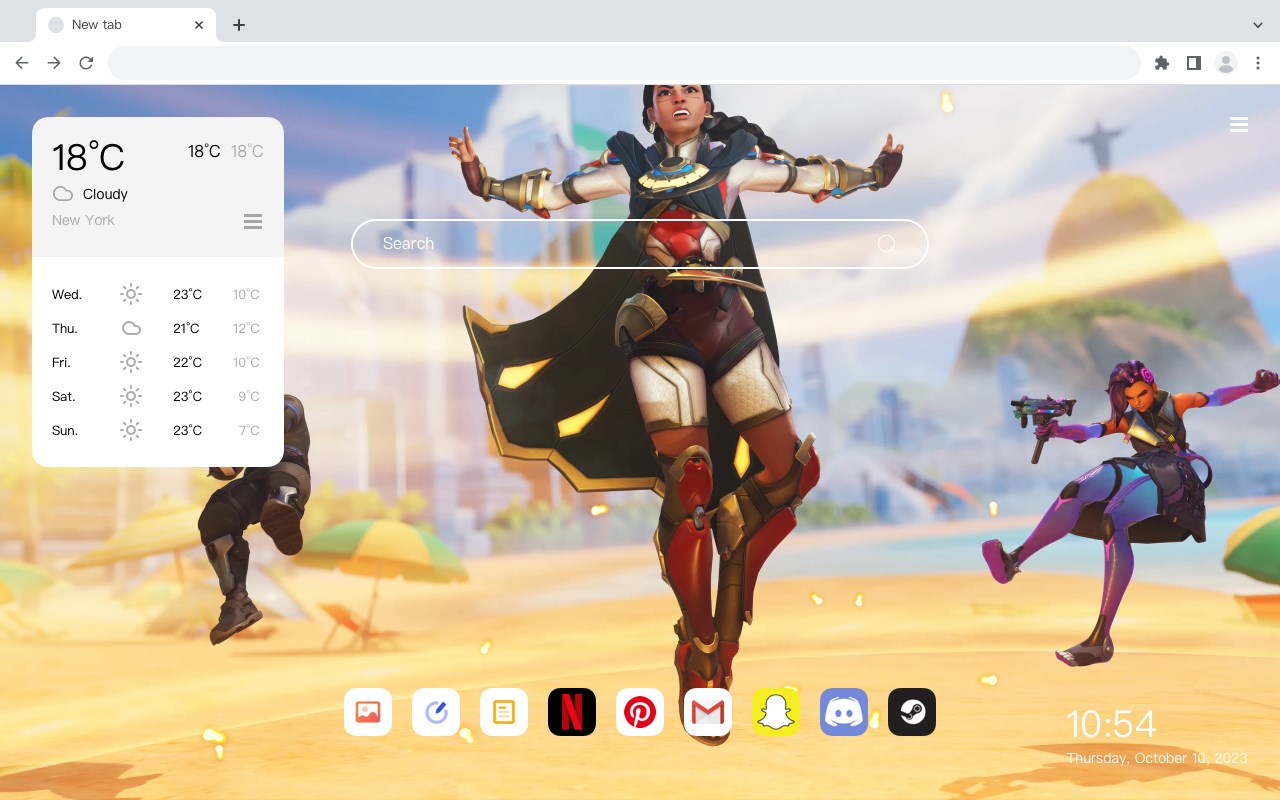Viewport: 1280px width, 800px height.
Task: Open the Discord shortcut
Action: point(844,712)
